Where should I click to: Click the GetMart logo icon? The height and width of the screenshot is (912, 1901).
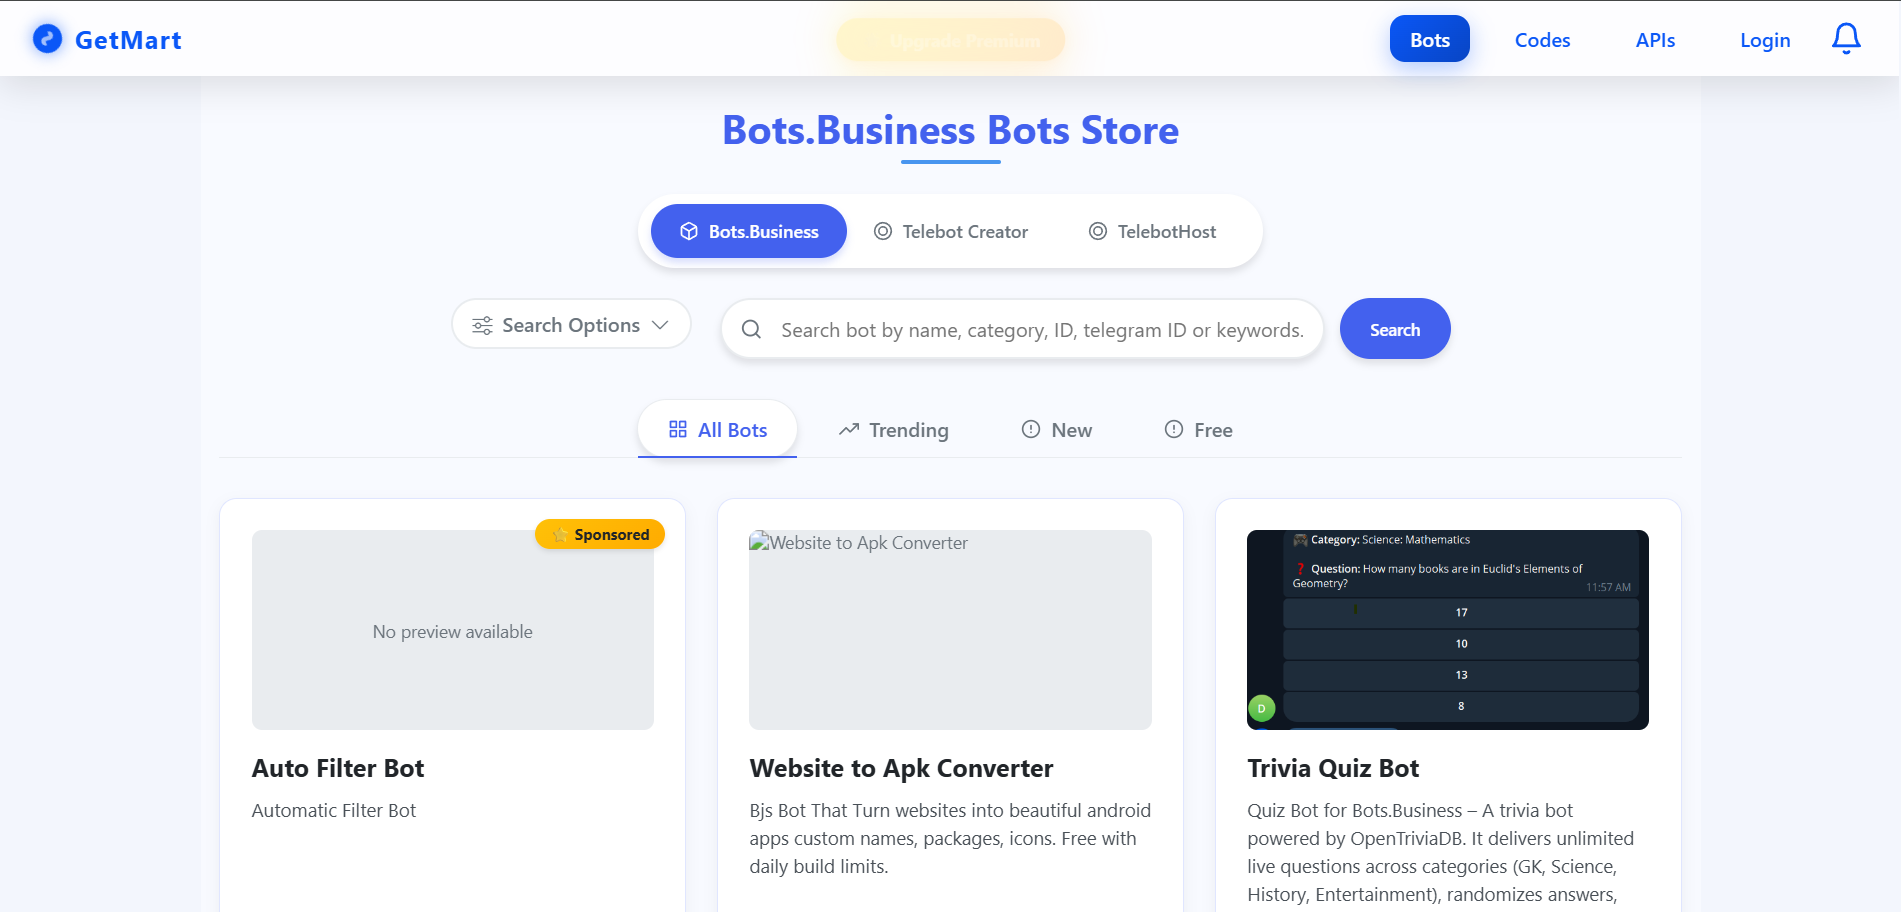pyautogui.click(x=47, y=39)
